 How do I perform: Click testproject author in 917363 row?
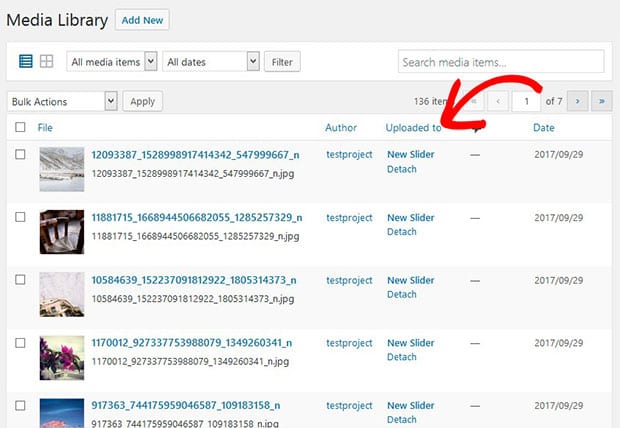point(349,405)
